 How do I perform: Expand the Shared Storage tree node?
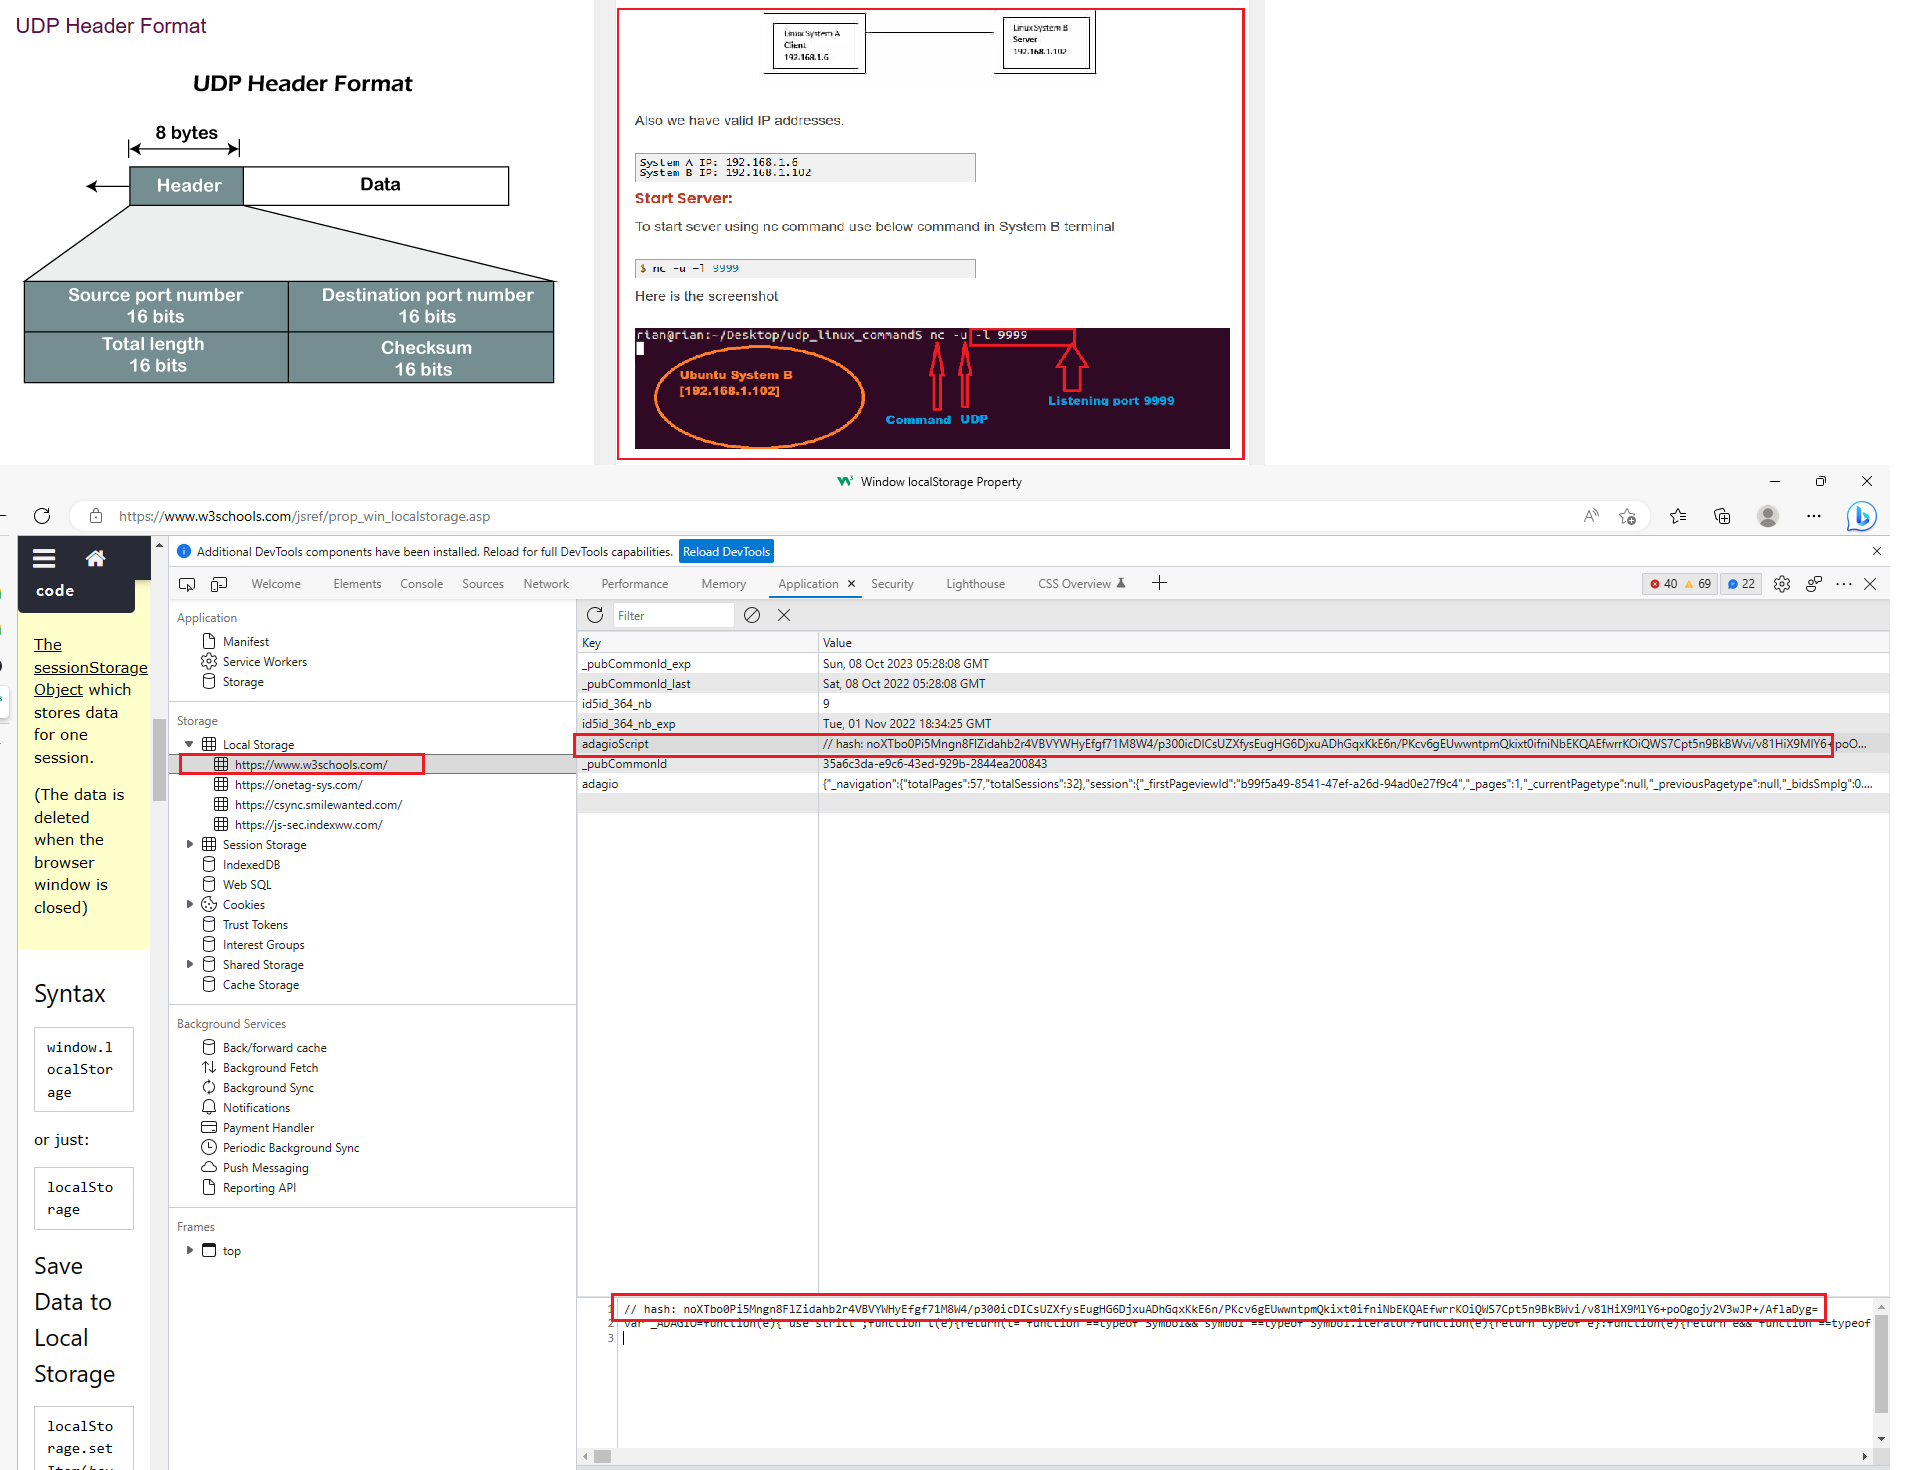pos(189,964)
